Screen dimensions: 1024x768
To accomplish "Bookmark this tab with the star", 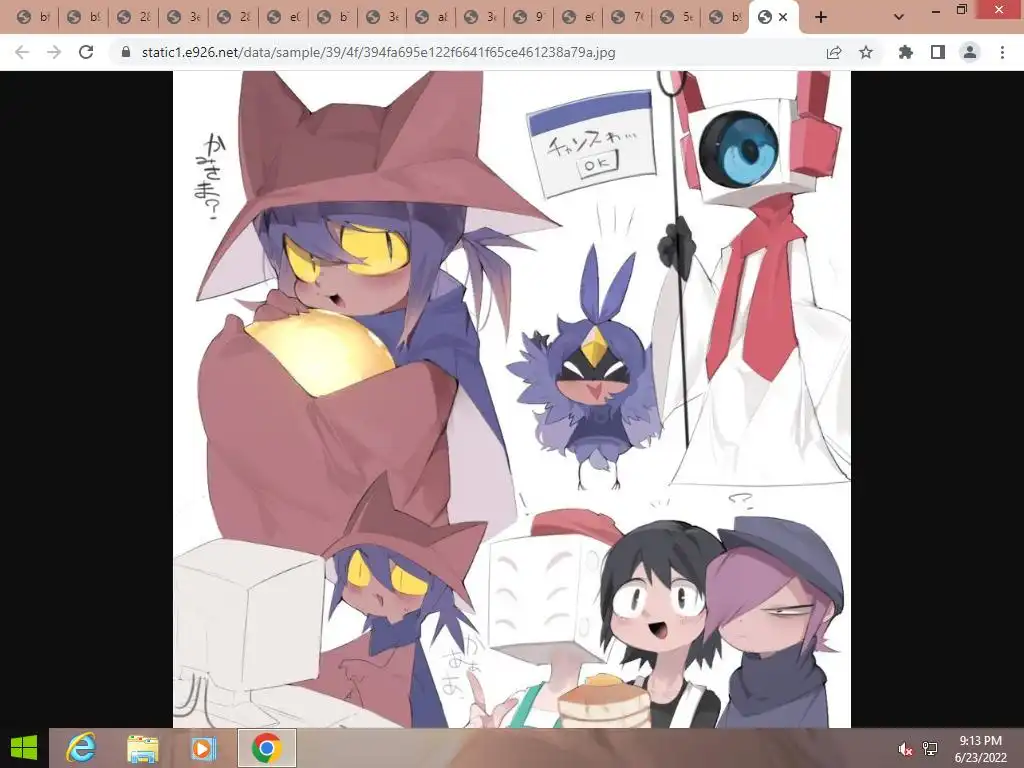I will (866, 52).
